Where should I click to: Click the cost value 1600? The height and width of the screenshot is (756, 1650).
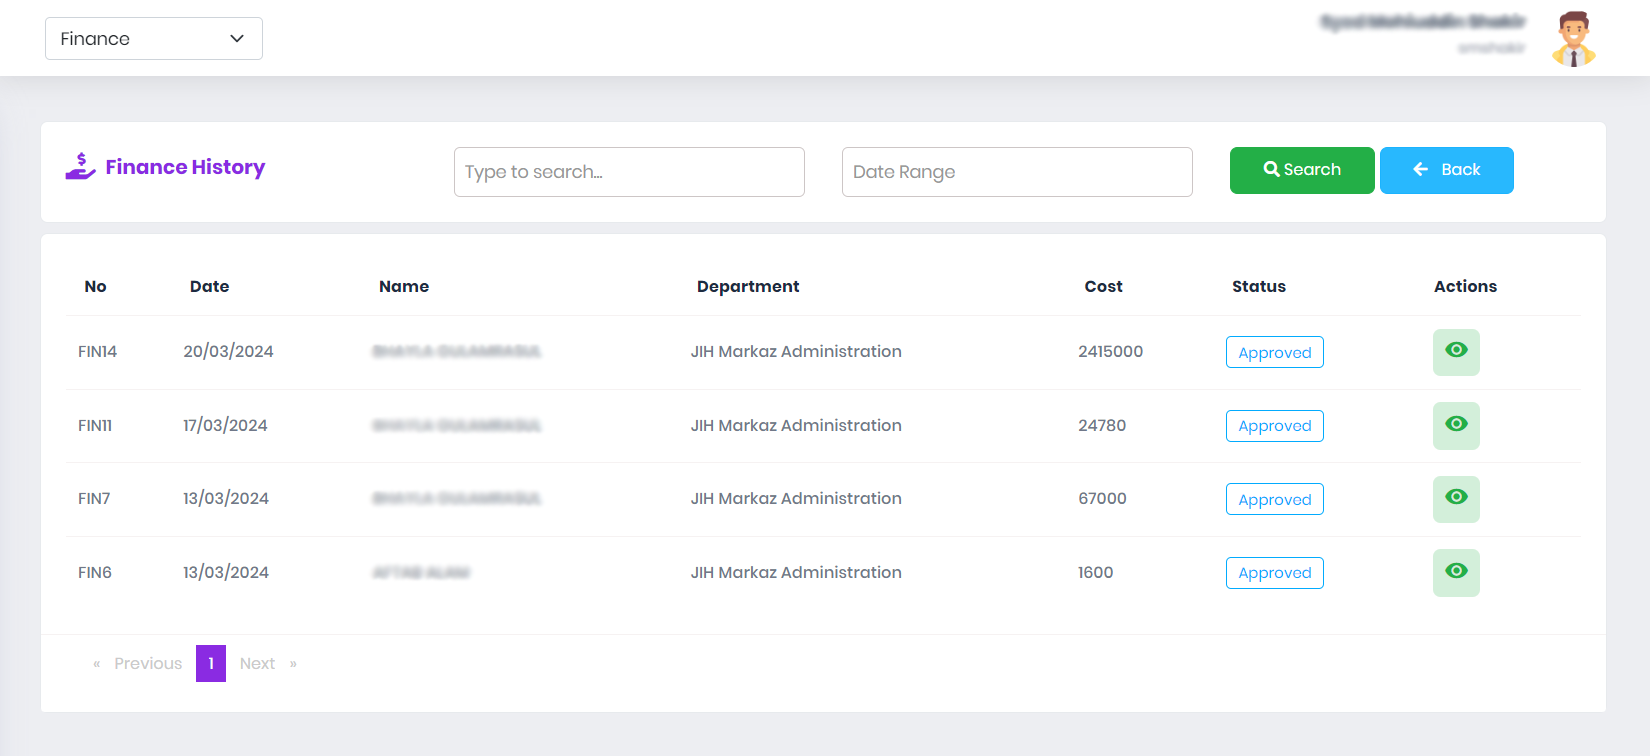point(1095,573)
